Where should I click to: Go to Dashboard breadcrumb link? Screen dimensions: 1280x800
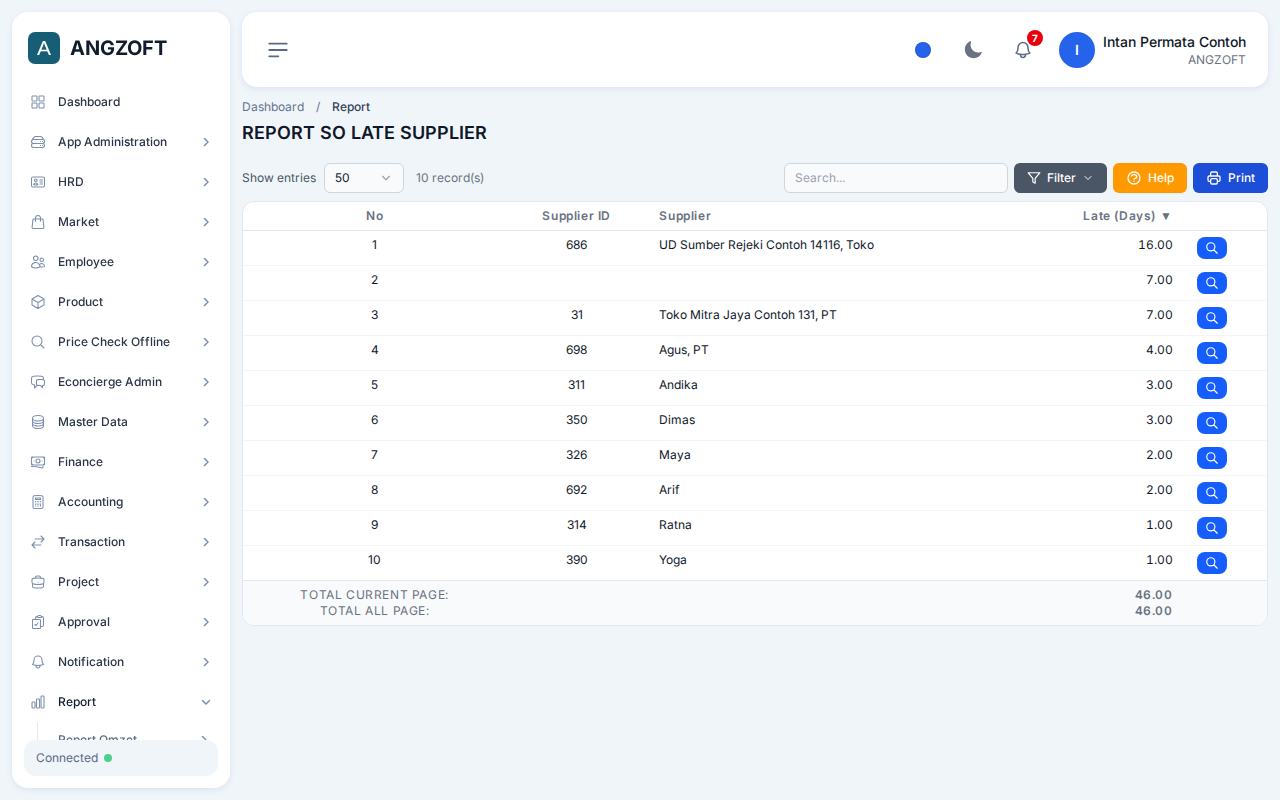pyautogui.click(x=273, y=107)
